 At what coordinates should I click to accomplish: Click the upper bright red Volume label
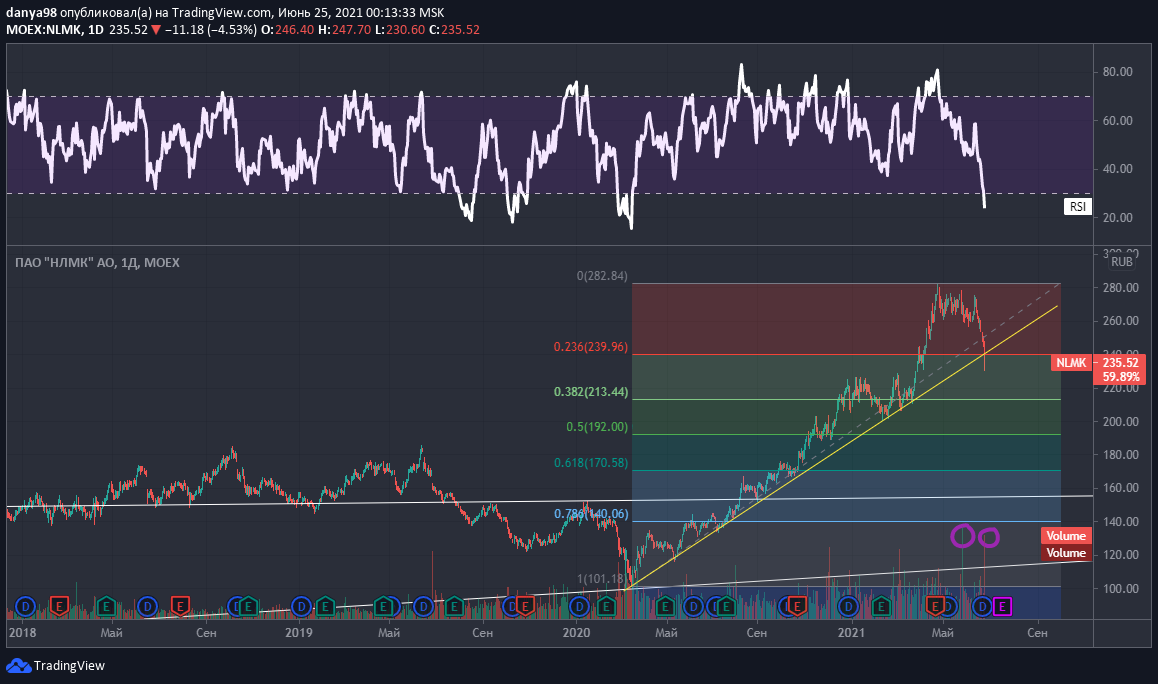coord(1066,536)
